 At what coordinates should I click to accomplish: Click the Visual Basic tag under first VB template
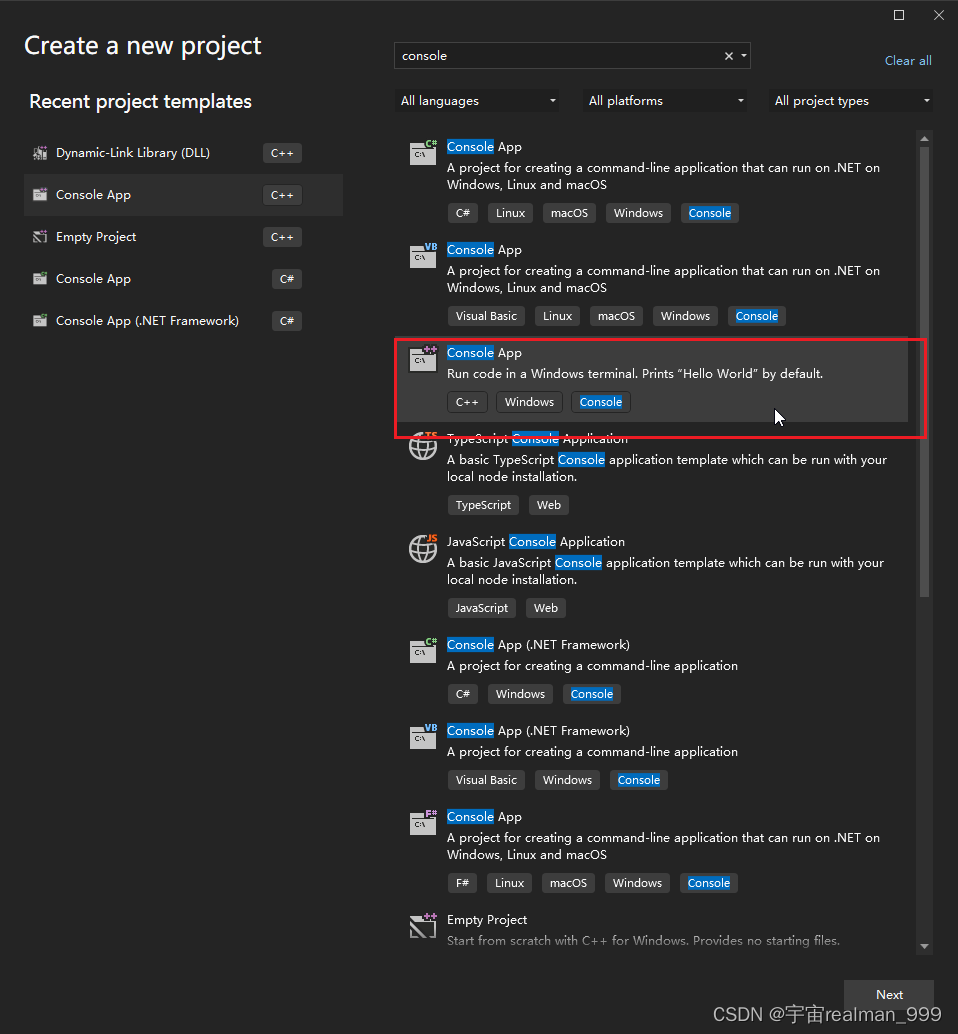[486, 316]
